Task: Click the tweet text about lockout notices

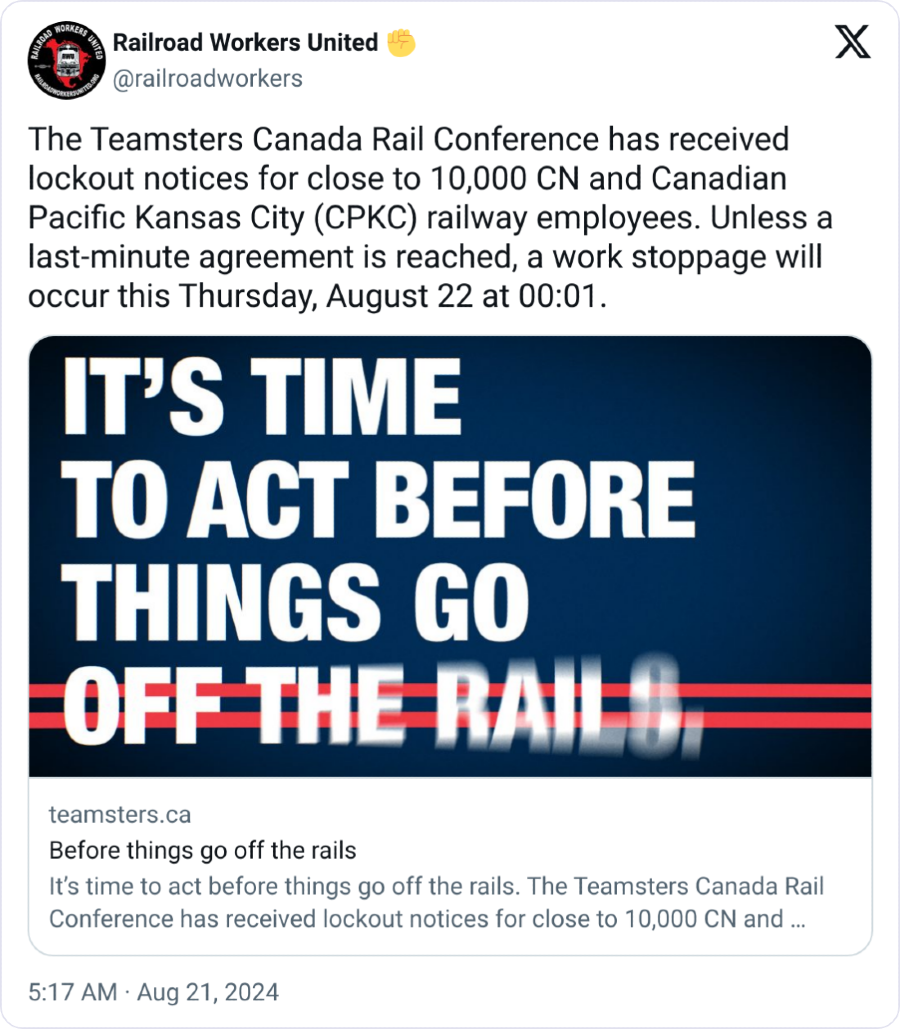Action: point(430,218)
